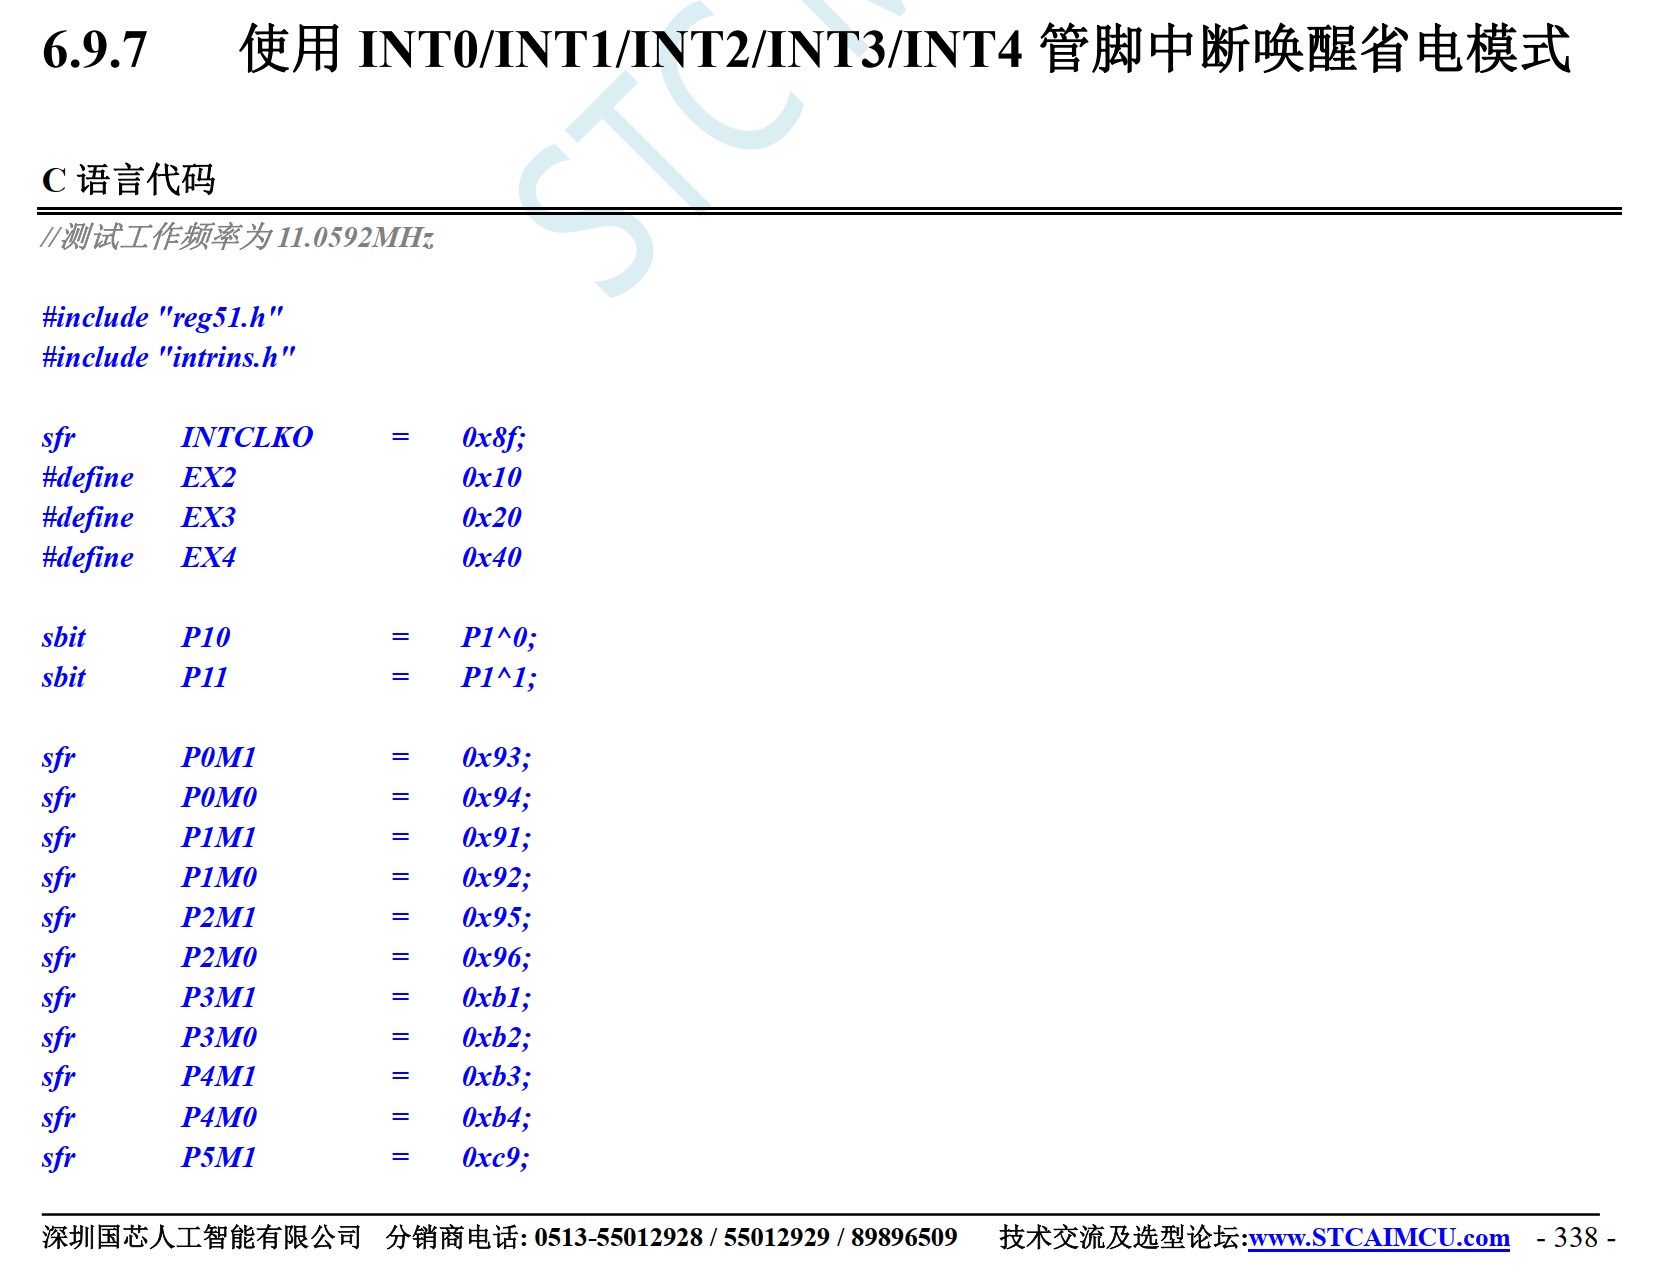Select the P2M1 register name
Viewport: 1663px width, 1287px height.
coord(219,917)
